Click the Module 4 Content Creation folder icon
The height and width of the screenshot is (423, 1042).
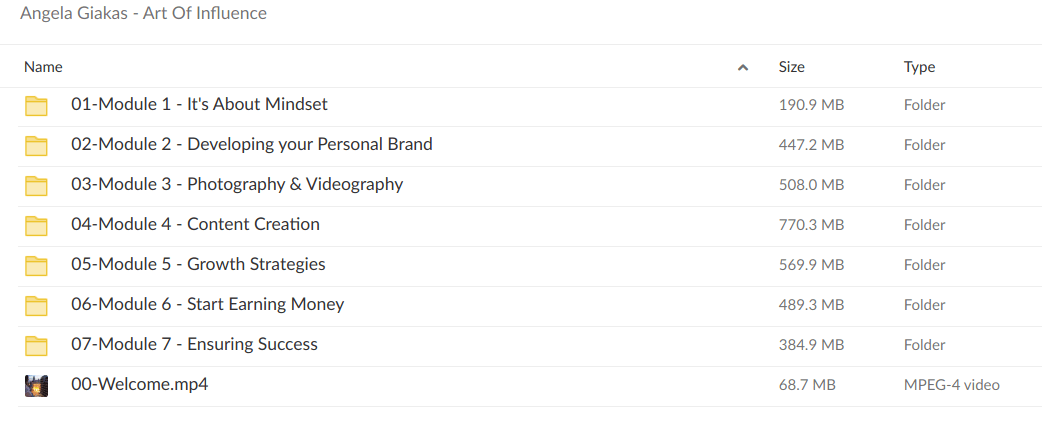point(37,225)
